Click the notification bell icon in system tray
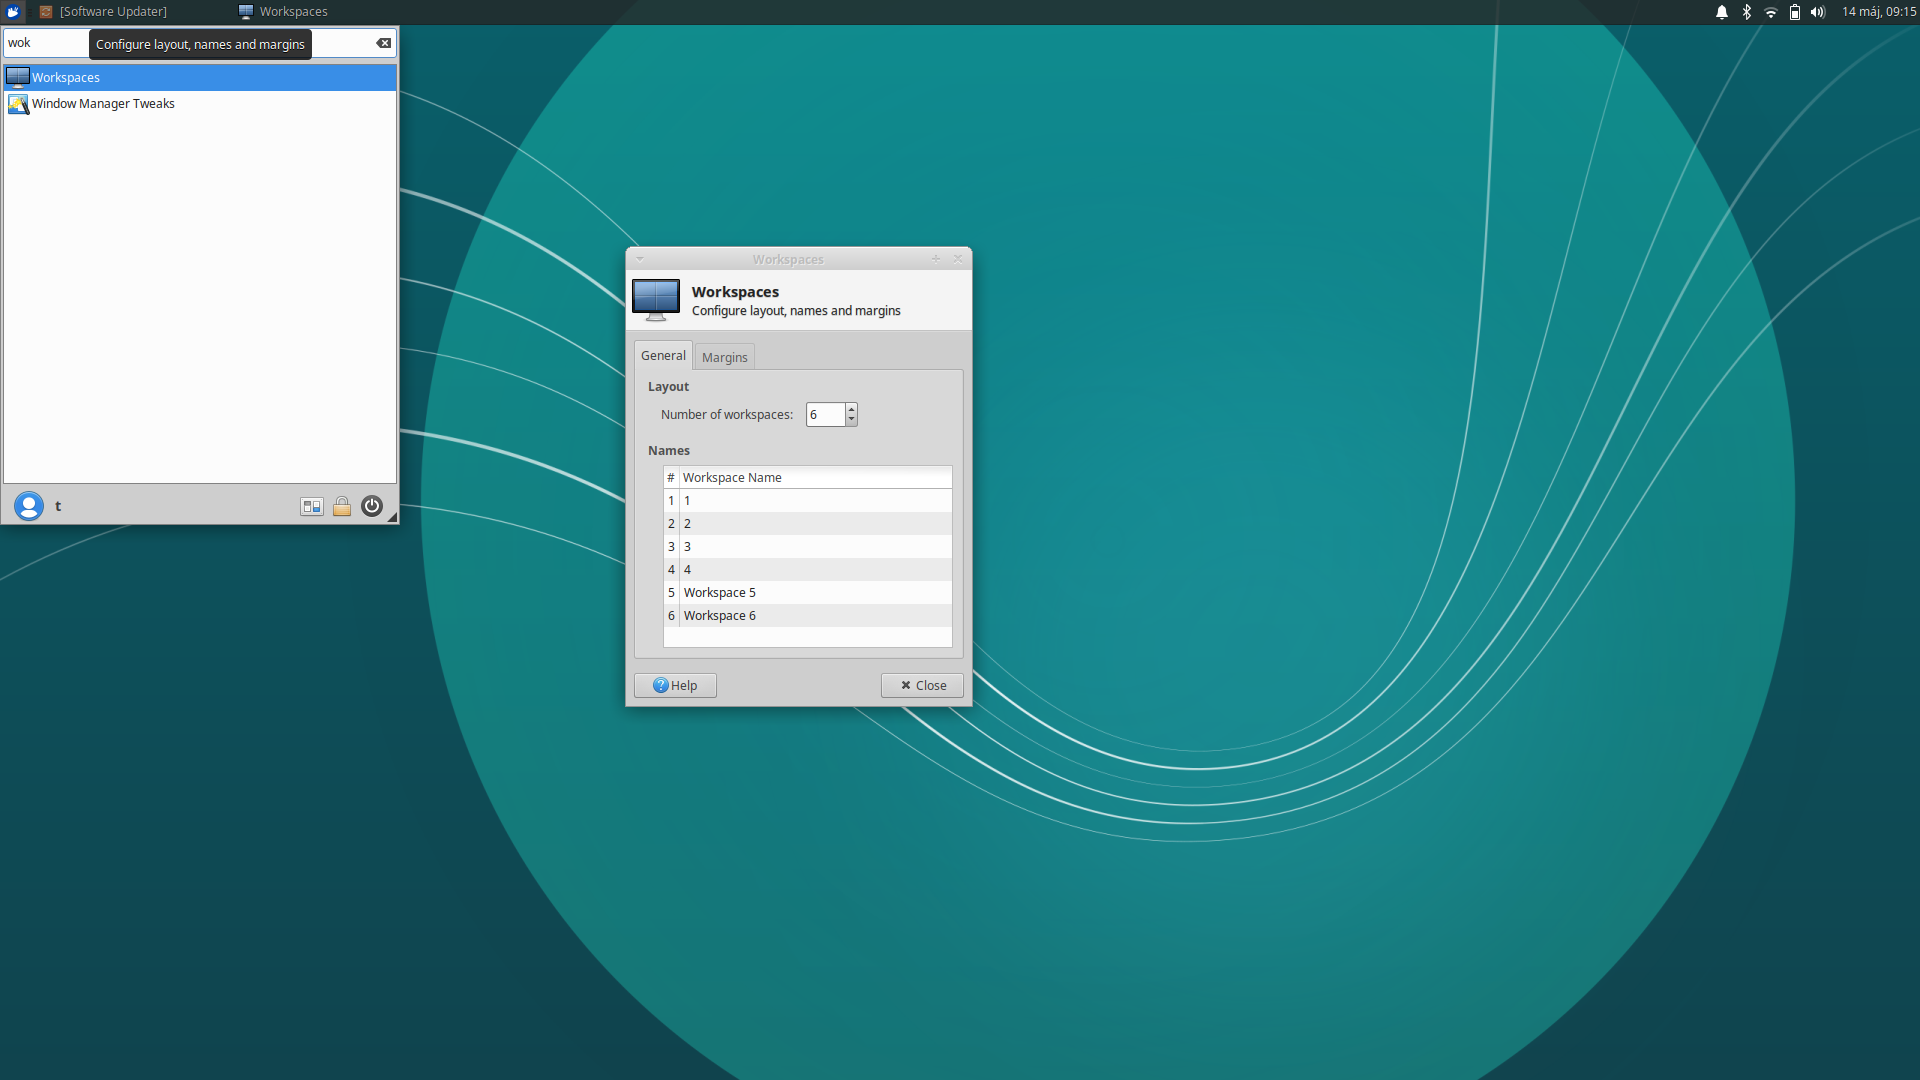Screen dimensions: 1920x1080 (x=1724, y=12)
